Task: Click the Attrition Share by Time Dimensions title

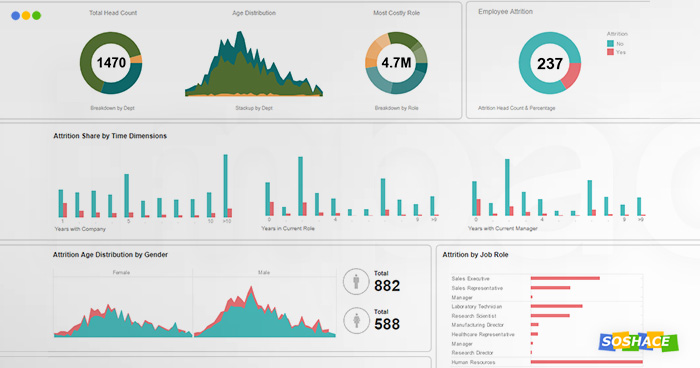Action: (x=110, y=136)
